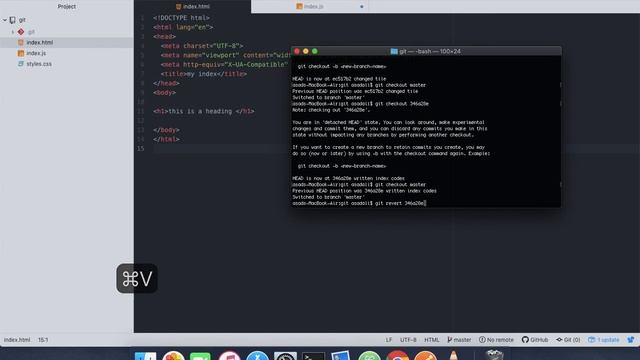Open Finder from the dock

pos(145,356)
